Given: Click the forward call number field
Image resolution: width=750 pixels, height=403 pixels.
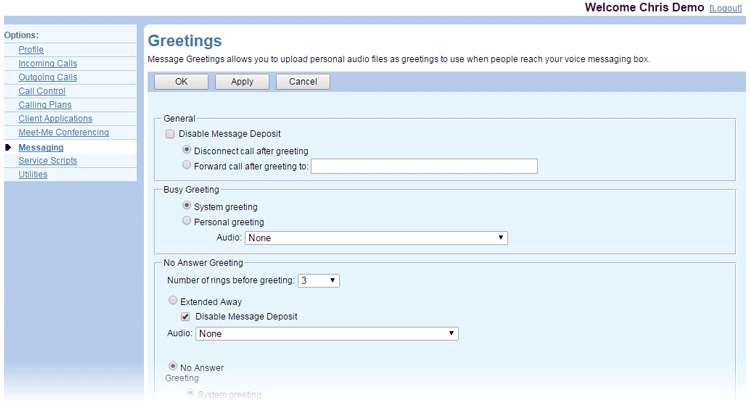Looking at the screenshot, I should click(x=424, y=166).
